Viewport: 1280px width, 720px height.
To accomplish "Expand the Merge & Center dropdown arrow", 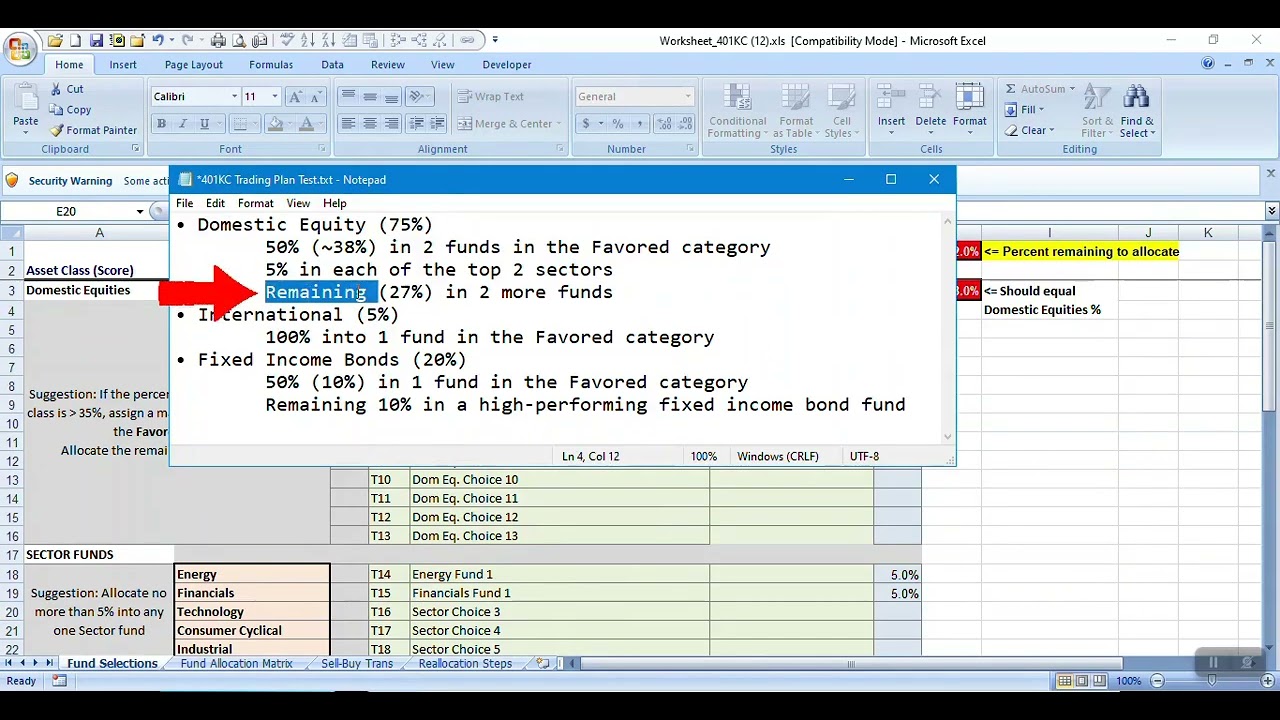I will 558,124.
